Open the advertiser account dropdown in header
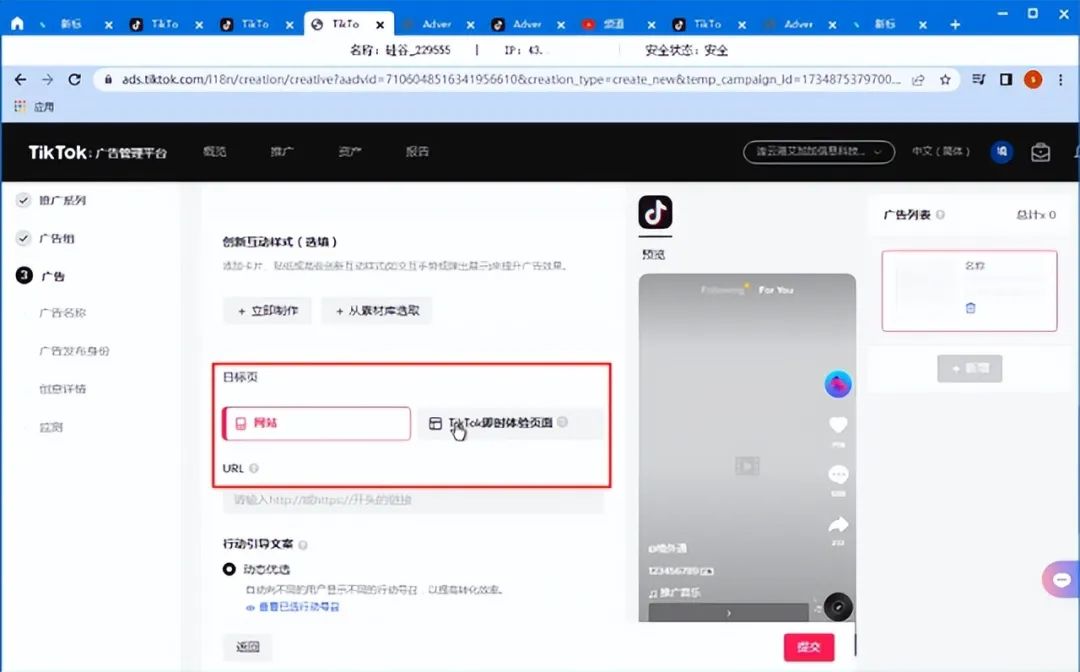The width and height of the screenshot is (1080, 672). click(819, 151)
